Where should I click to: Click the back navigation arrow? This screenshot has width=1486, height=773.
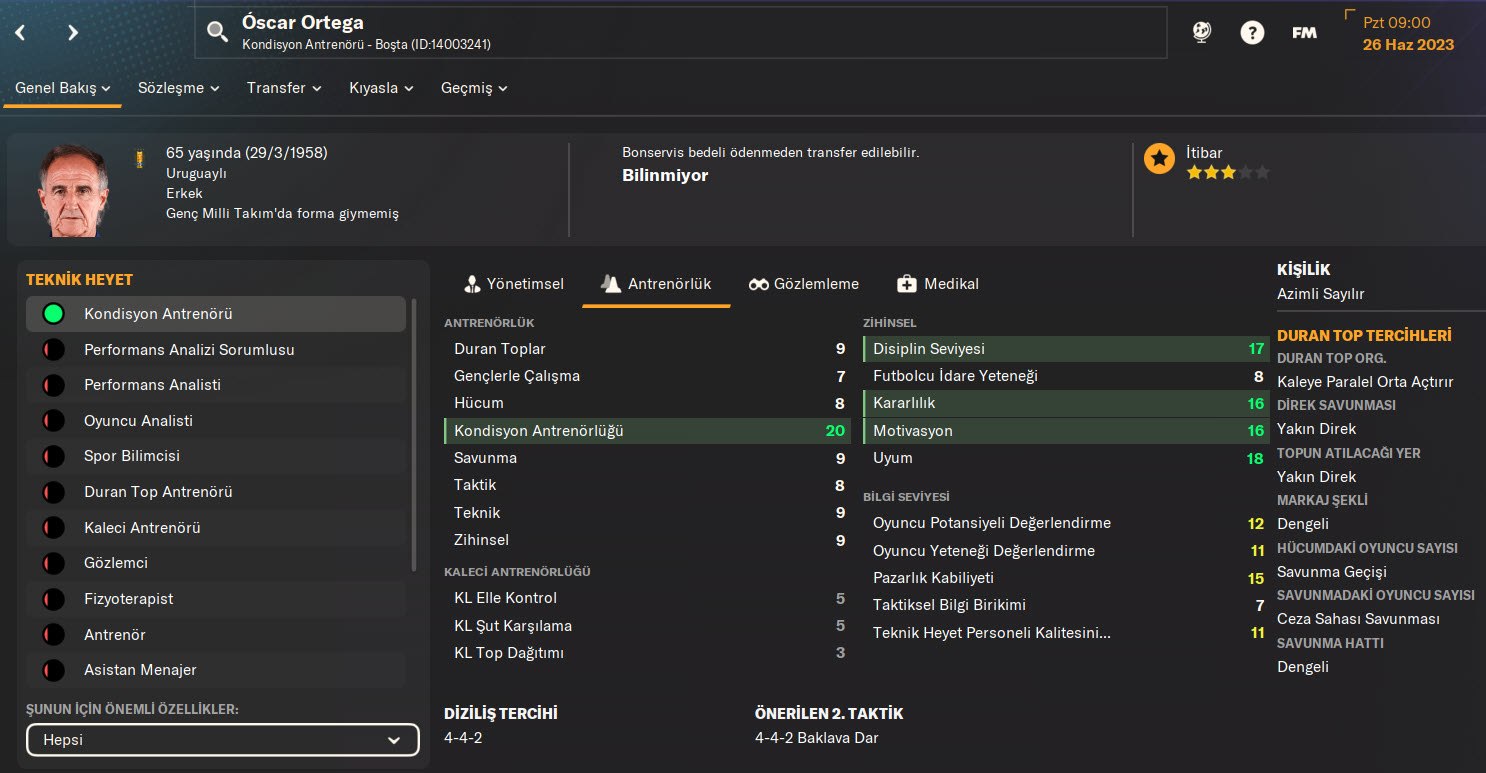(20, 32)
